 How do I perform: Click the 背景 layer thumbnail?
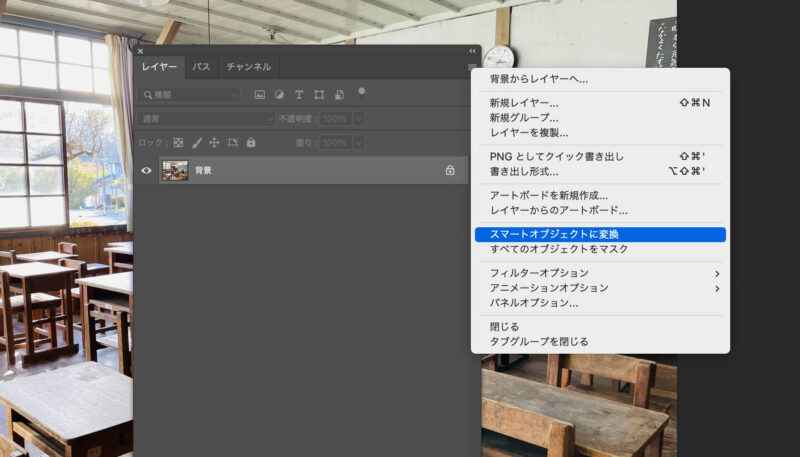(x=175, y=170)
